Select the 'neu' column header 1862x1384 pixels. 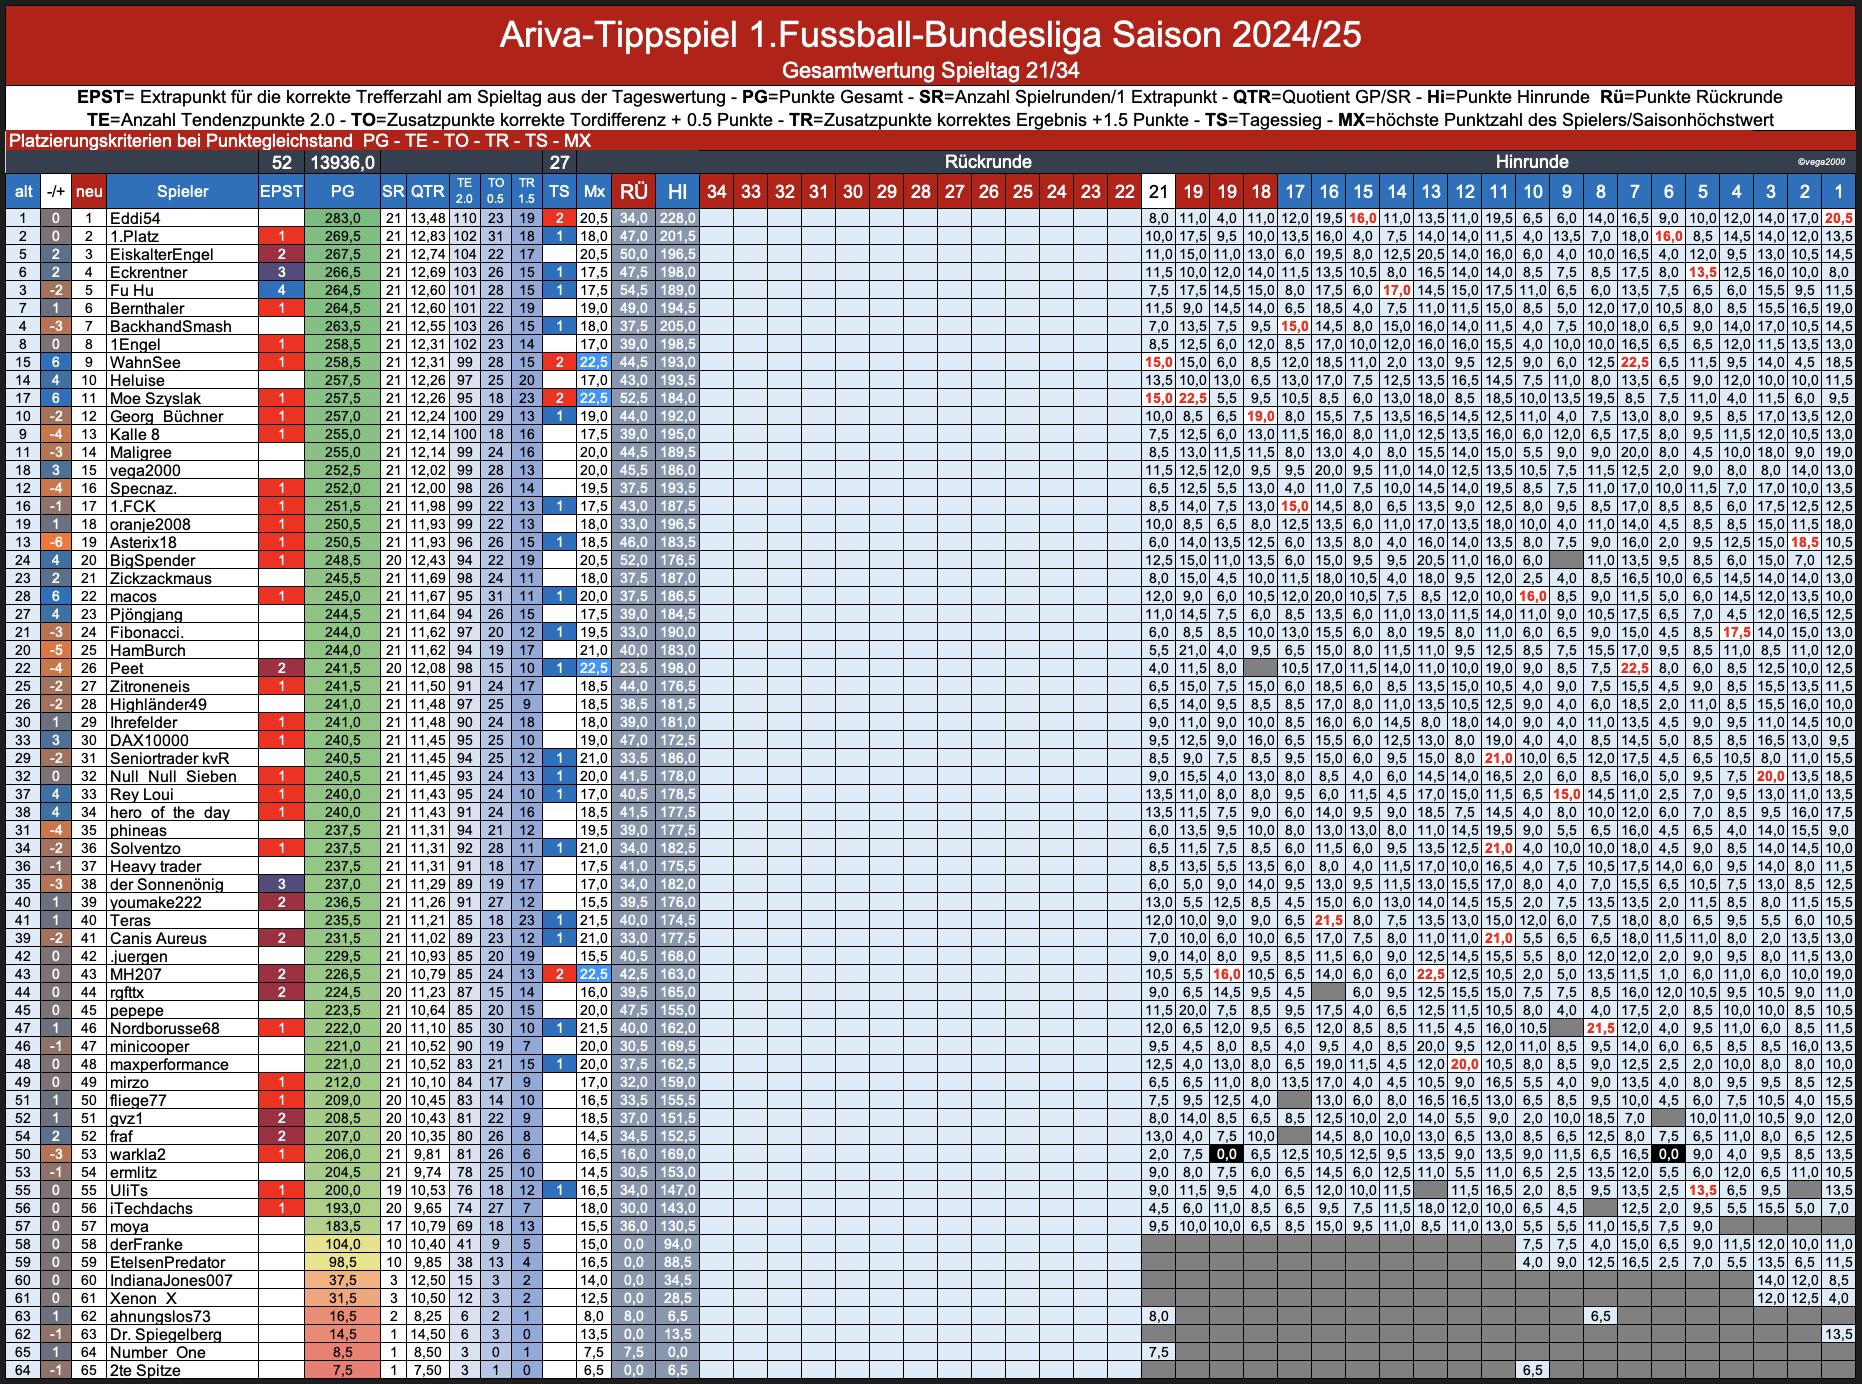[x=89, y=191]
